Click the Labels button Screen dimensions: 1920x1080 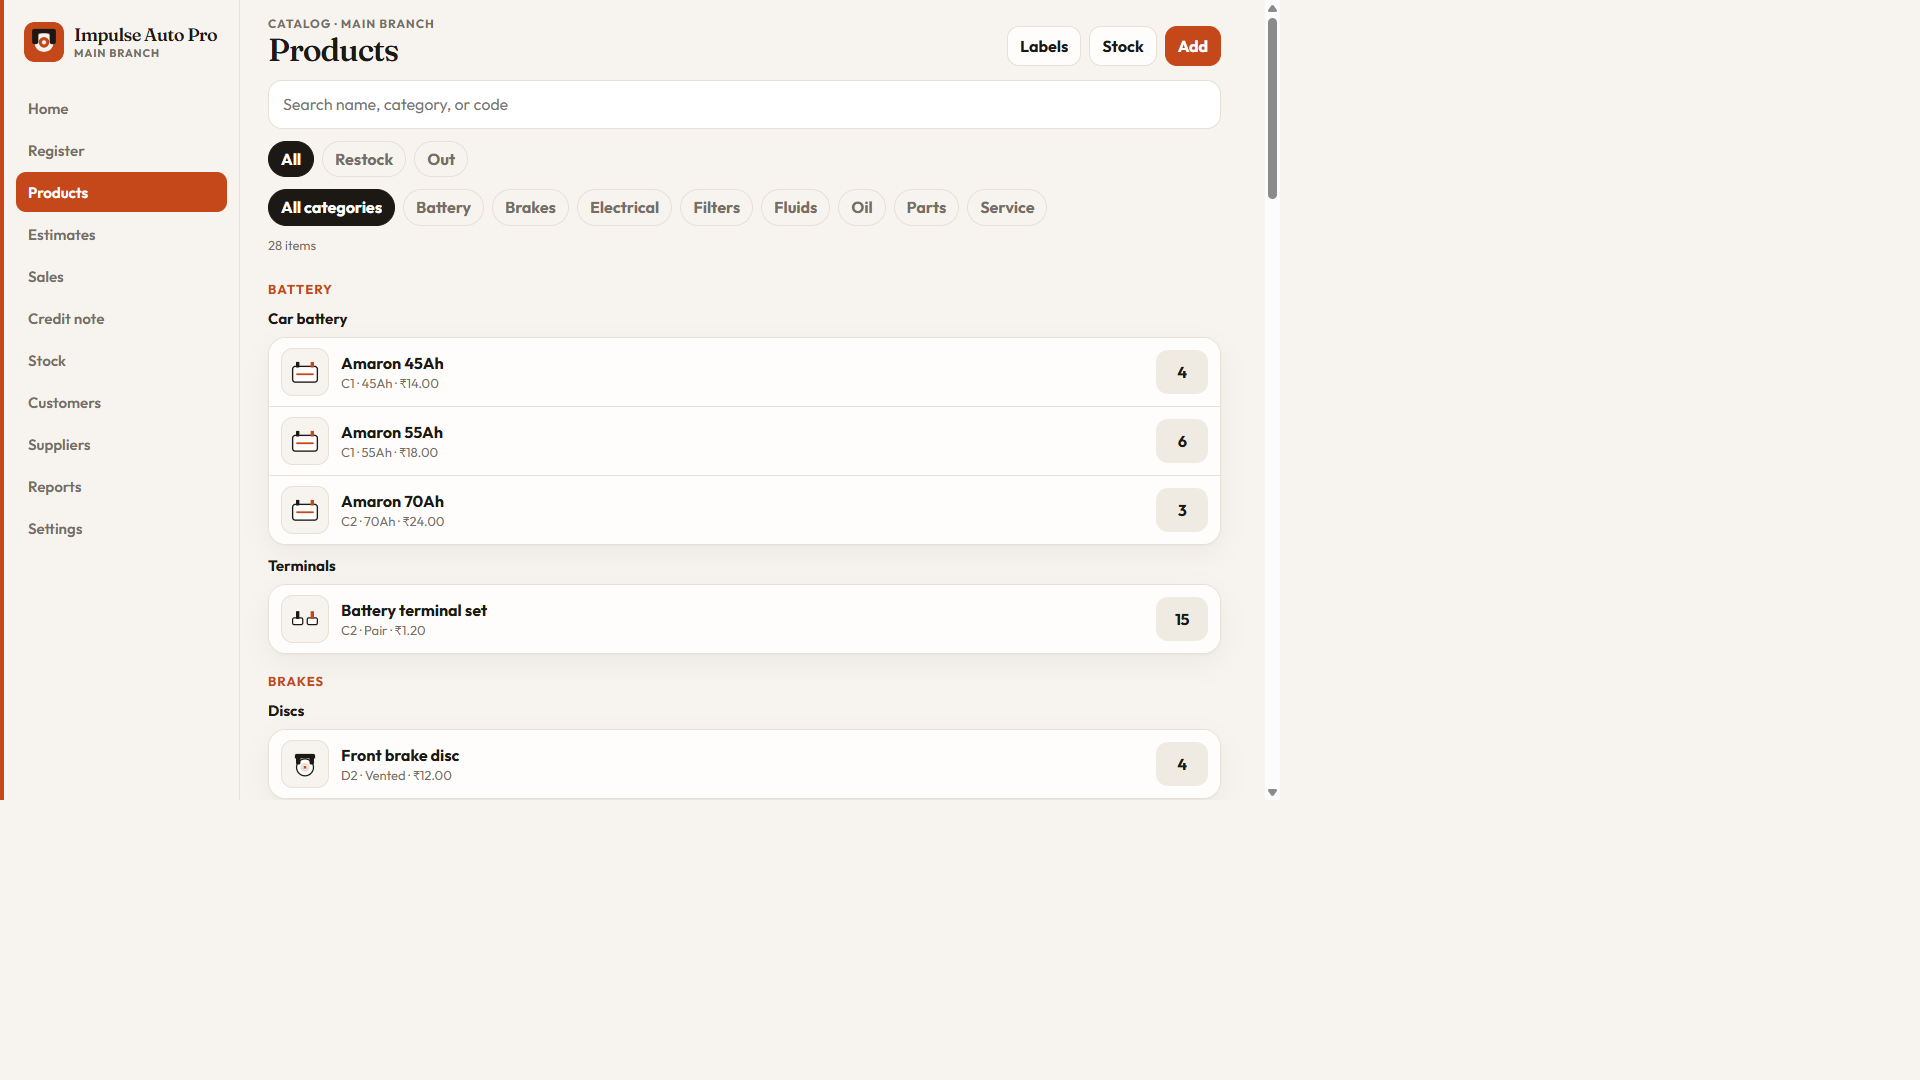[1044, 46]
